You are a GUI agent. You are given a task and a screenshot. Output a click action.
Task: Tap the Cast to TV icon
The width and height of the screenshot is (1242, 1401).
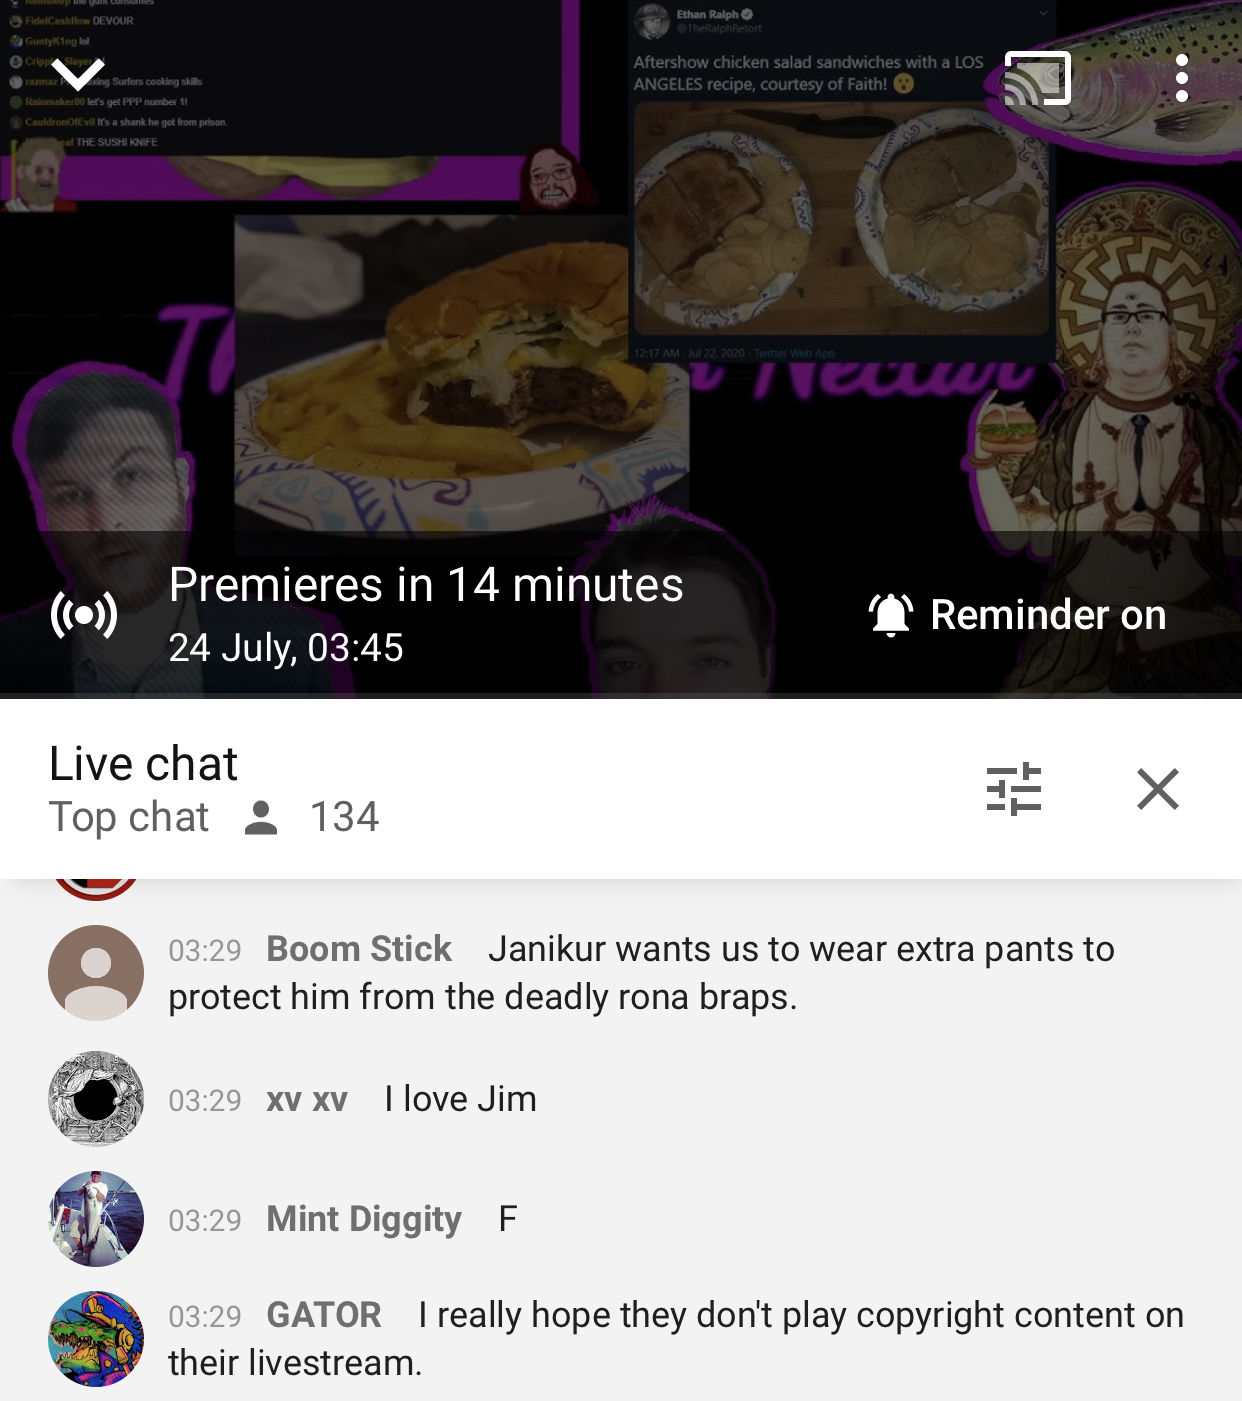[x=1037, y=78]
